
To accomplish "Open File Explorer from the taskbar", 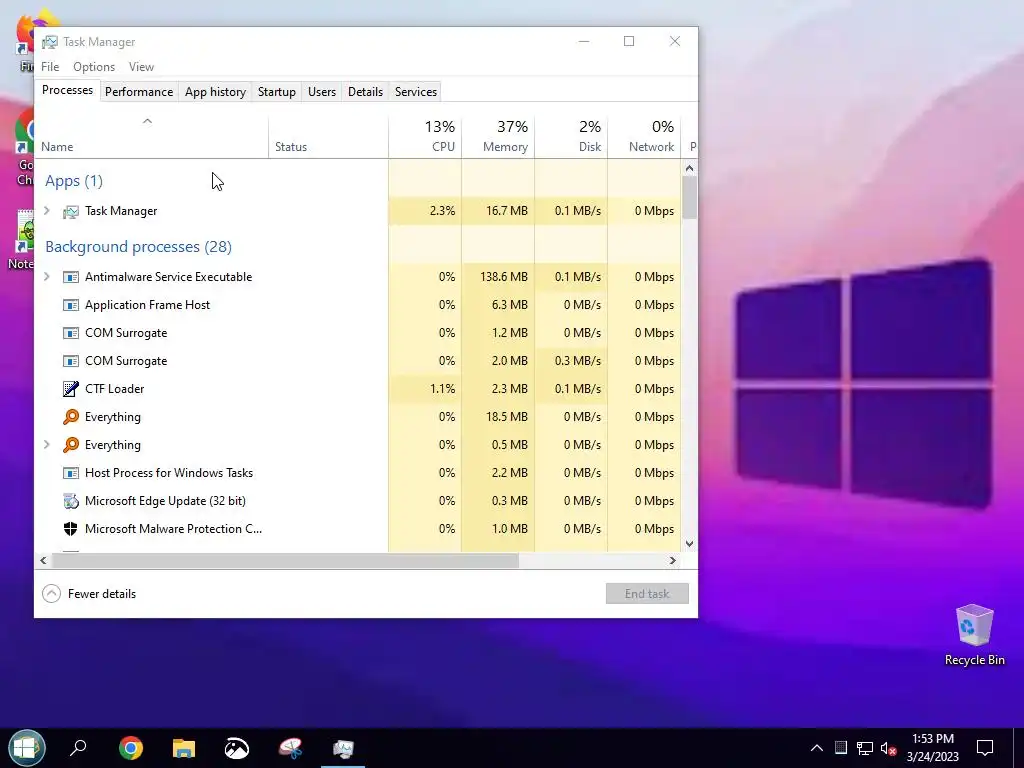I will 184,748.
